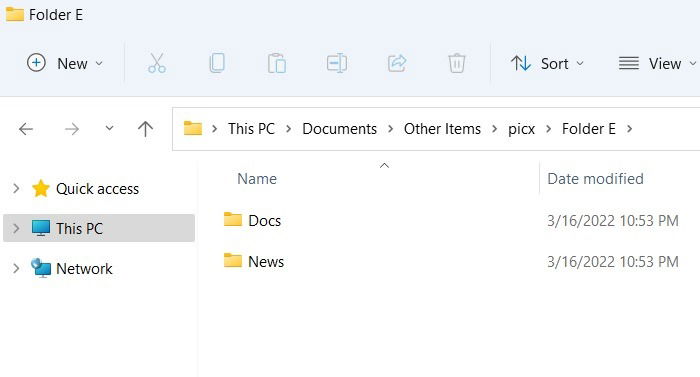The height and width of the screenshot is (377, 700).
Task: Go back with the left arrow
Action: click(x=26, y=129)
